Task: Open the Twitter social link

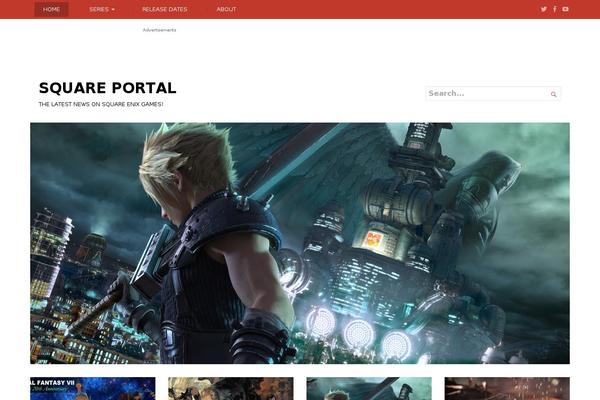Action: pos(544,9)
